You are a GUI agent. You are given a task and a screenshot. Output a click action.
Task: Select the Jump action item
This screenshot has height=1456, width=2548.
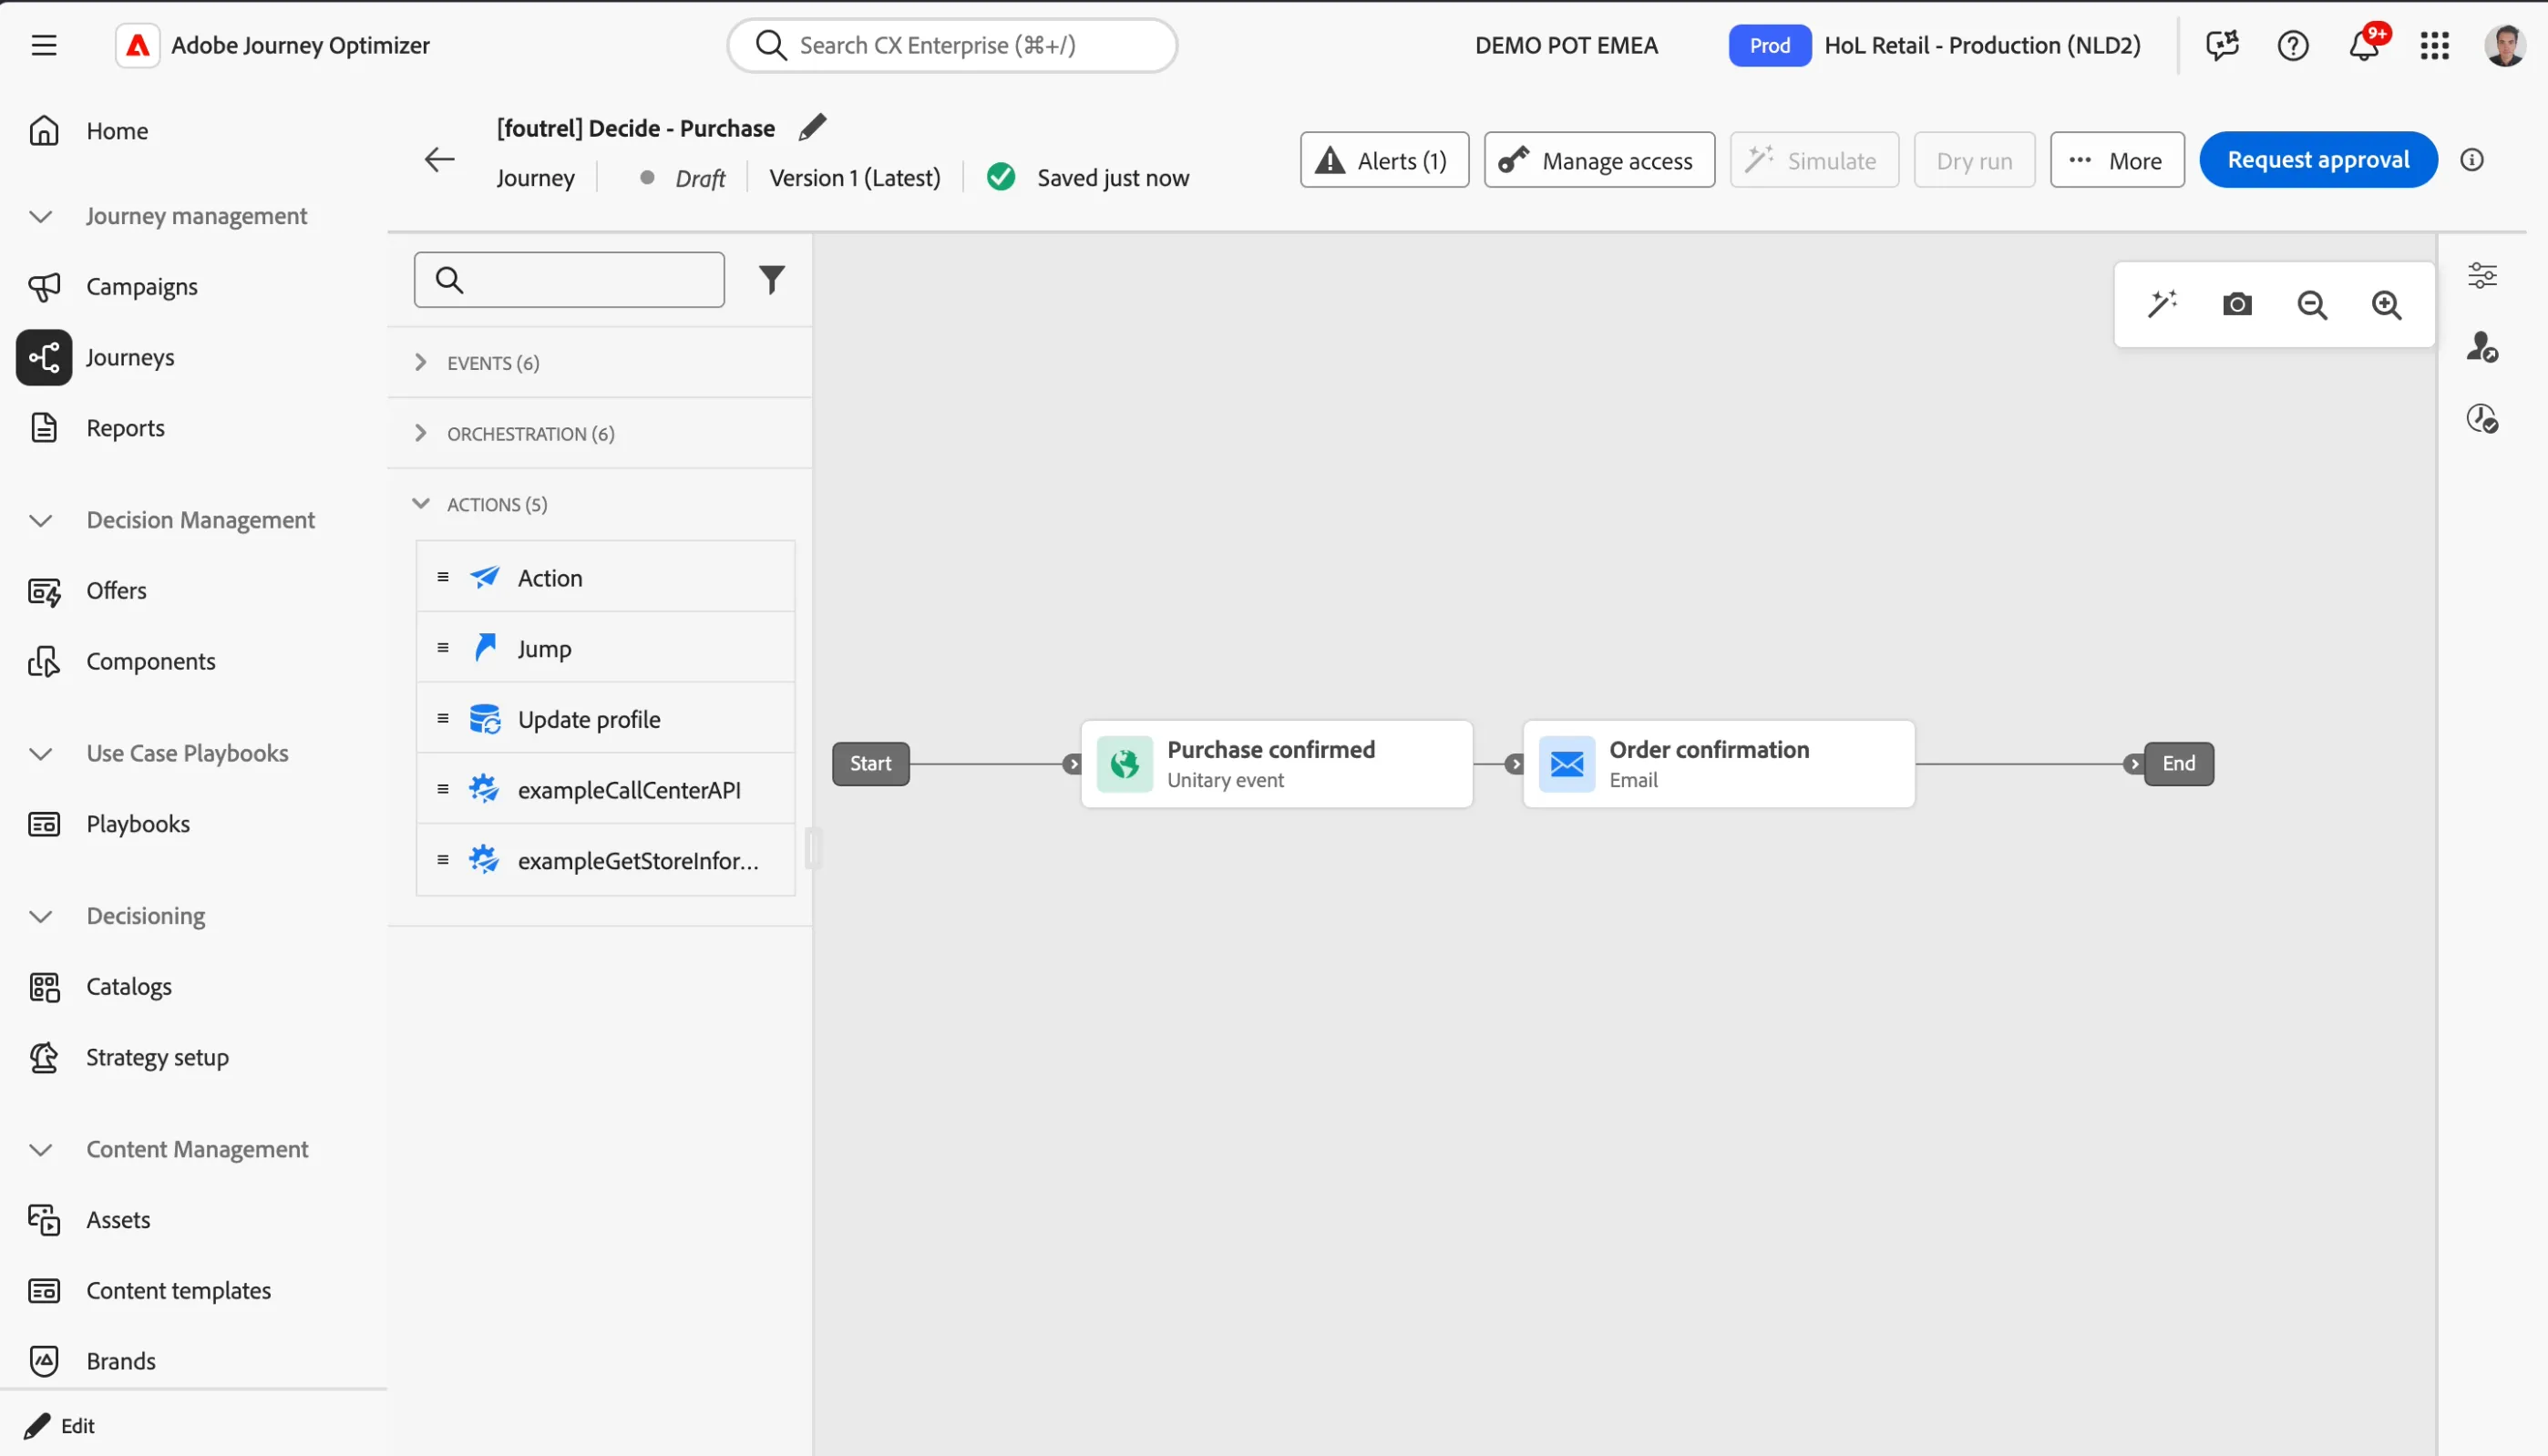[x=605, y=648]
